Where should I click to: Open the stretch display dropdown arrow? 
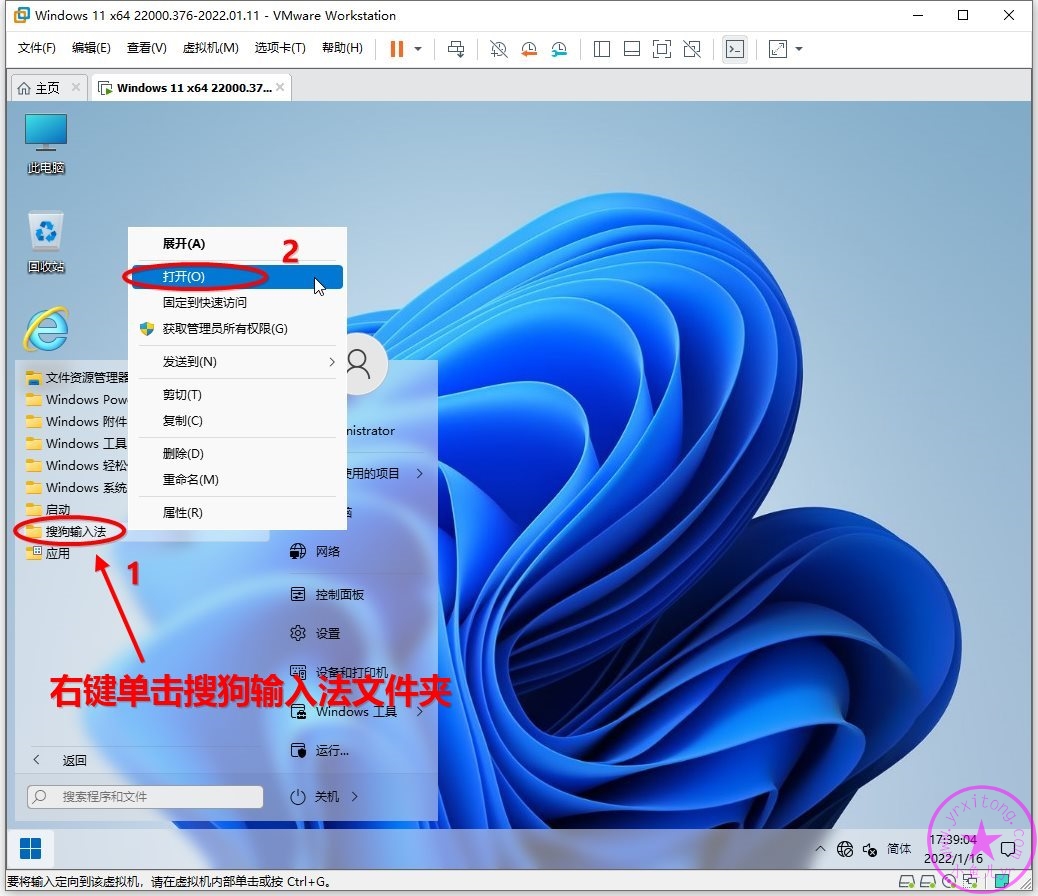(x=799, y=49)
